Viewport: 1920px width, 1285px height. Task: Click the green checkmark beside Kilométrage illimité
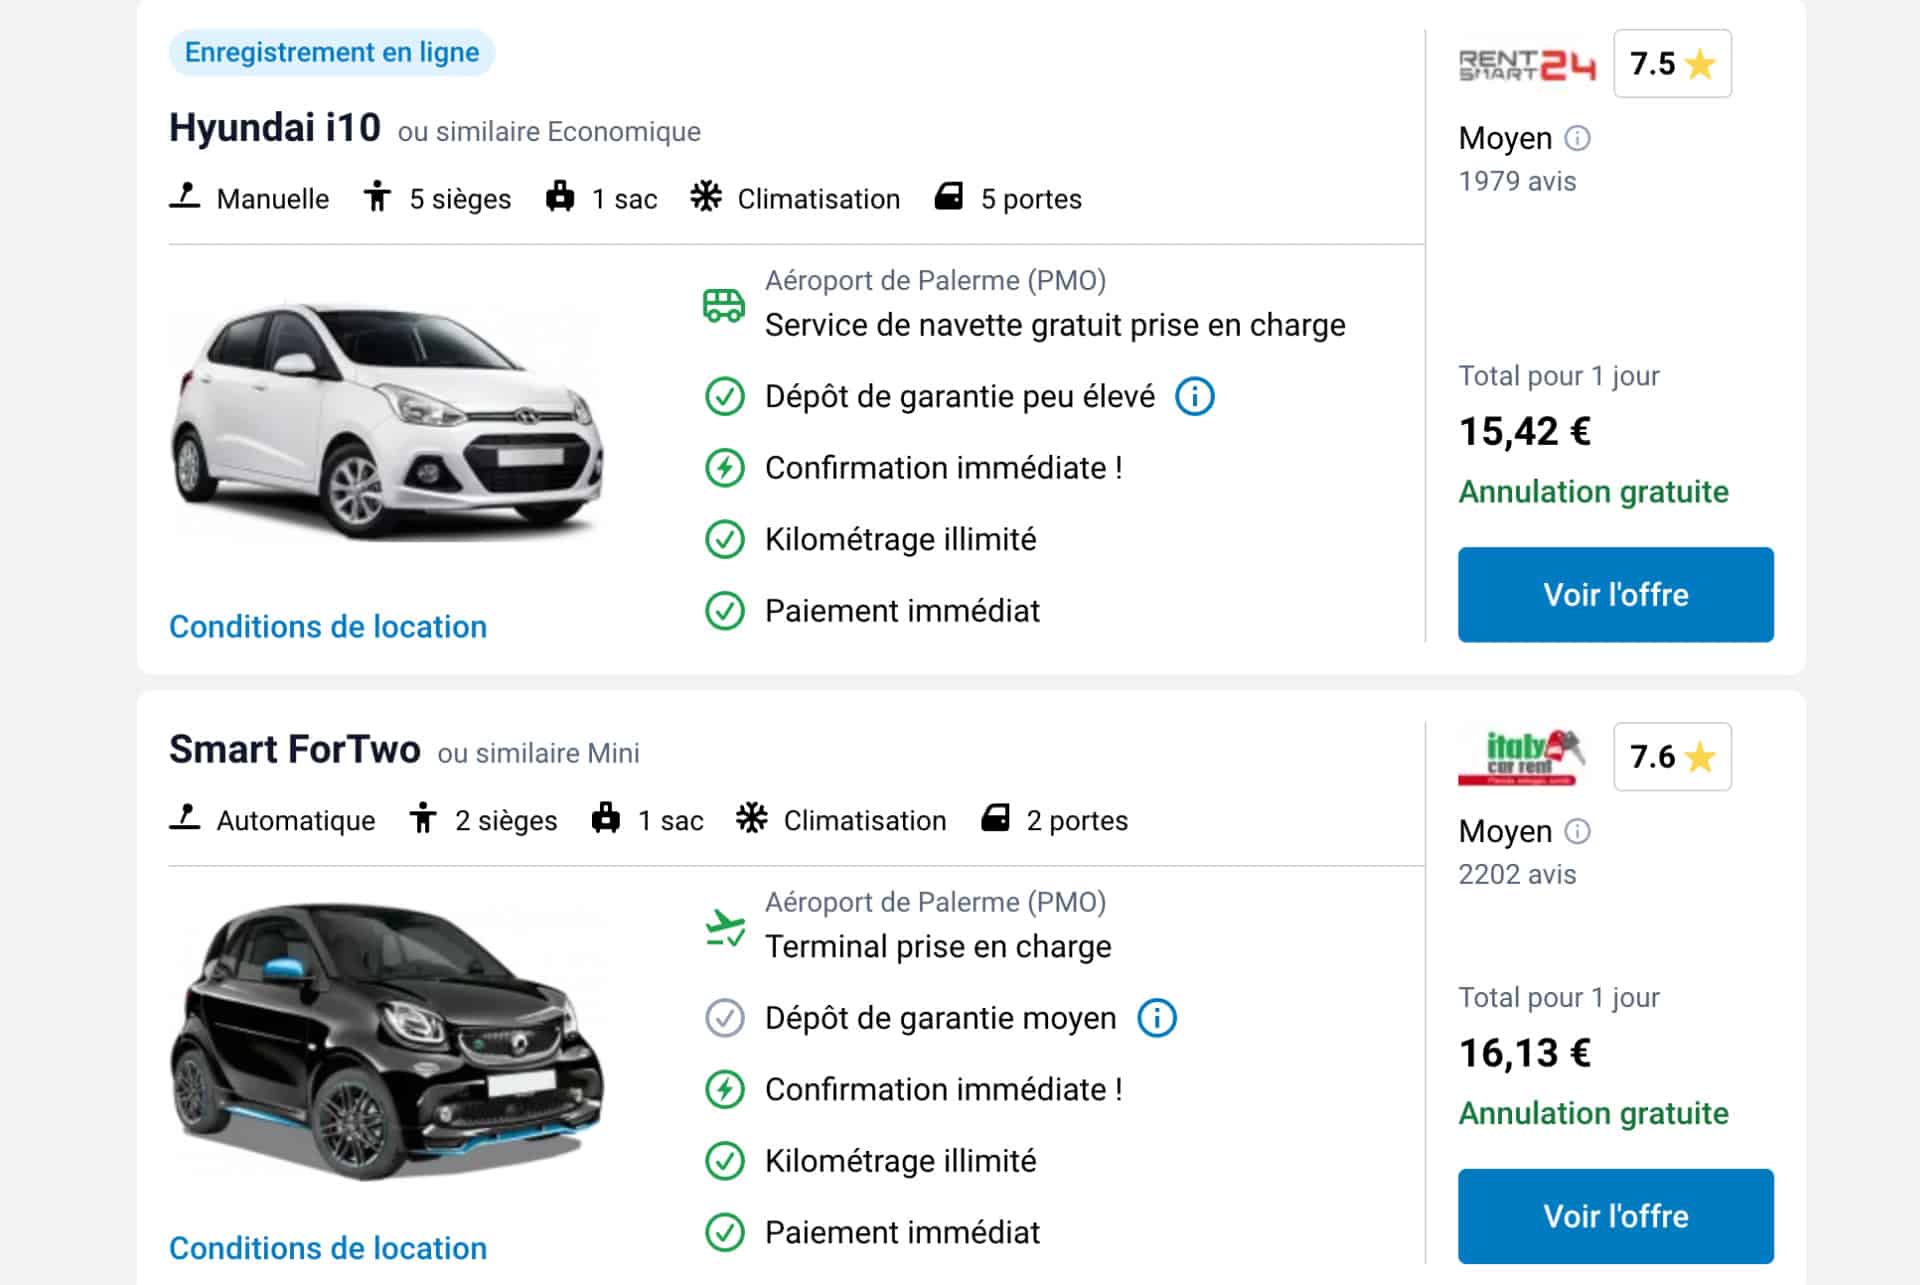tap(725, 538)
